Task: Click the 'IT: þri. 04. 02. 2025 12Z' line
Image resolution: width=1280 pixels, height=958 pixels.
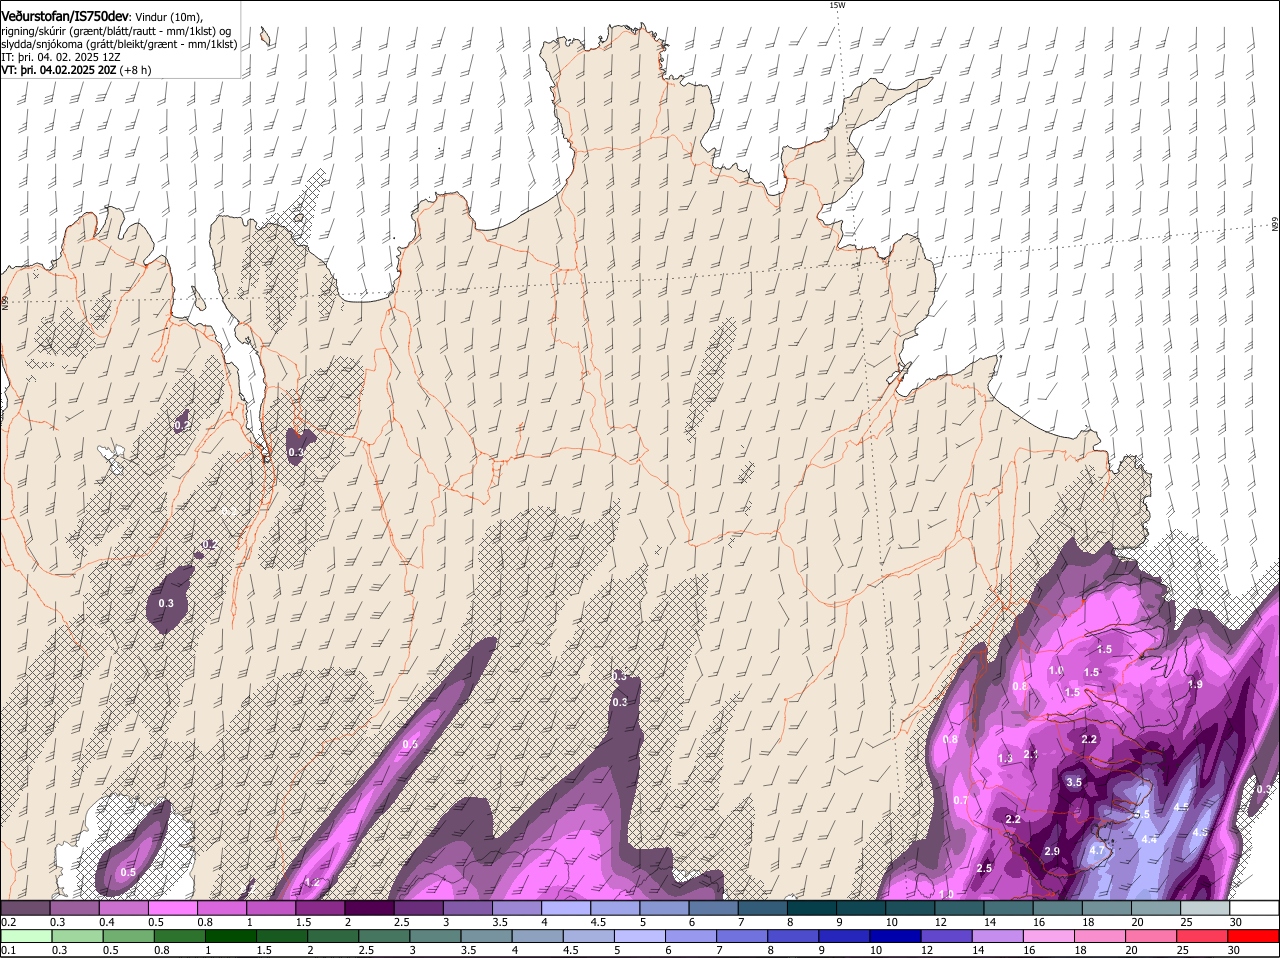Action: [x=60, y=57]
